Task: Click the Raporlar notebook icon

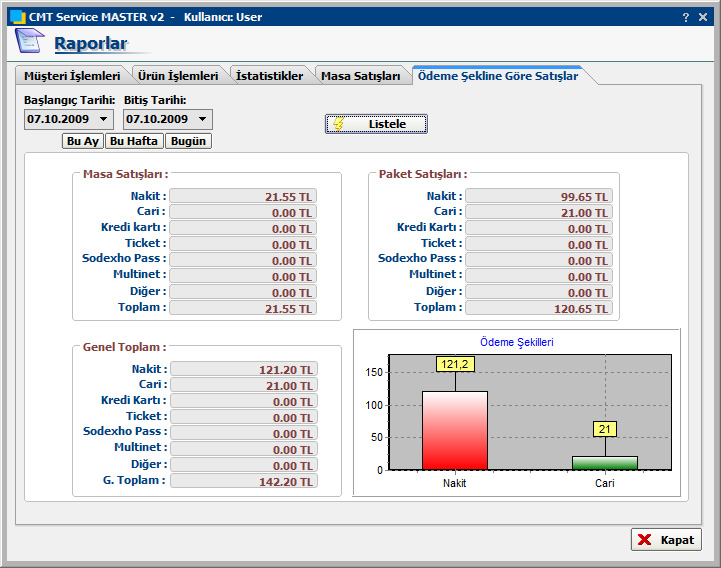Action: click(x=30, y=42)
